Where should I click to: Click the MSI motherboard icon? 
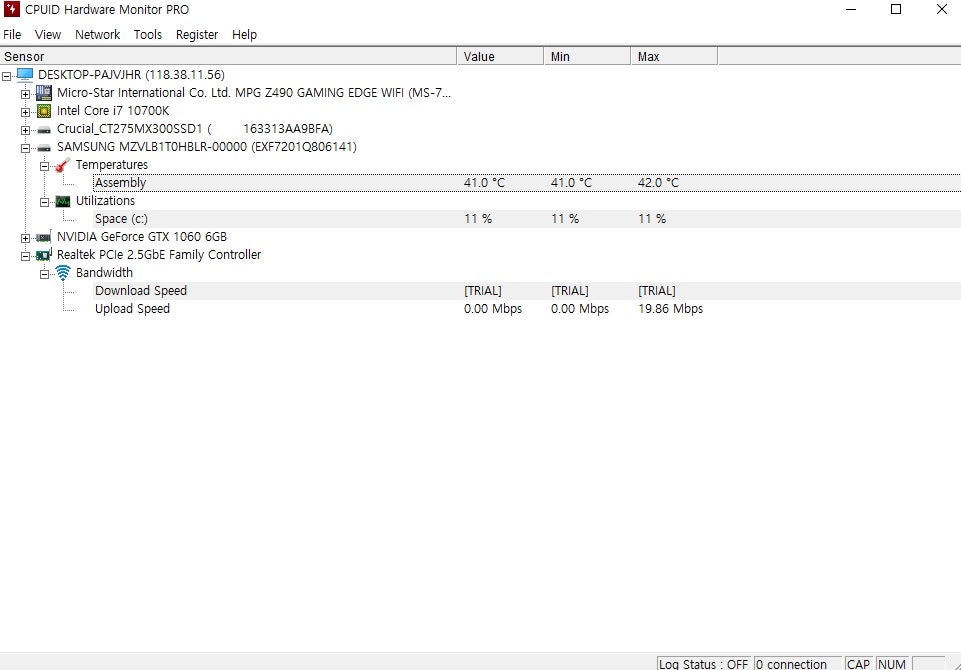pyautogui.click(x=44, y=93)
